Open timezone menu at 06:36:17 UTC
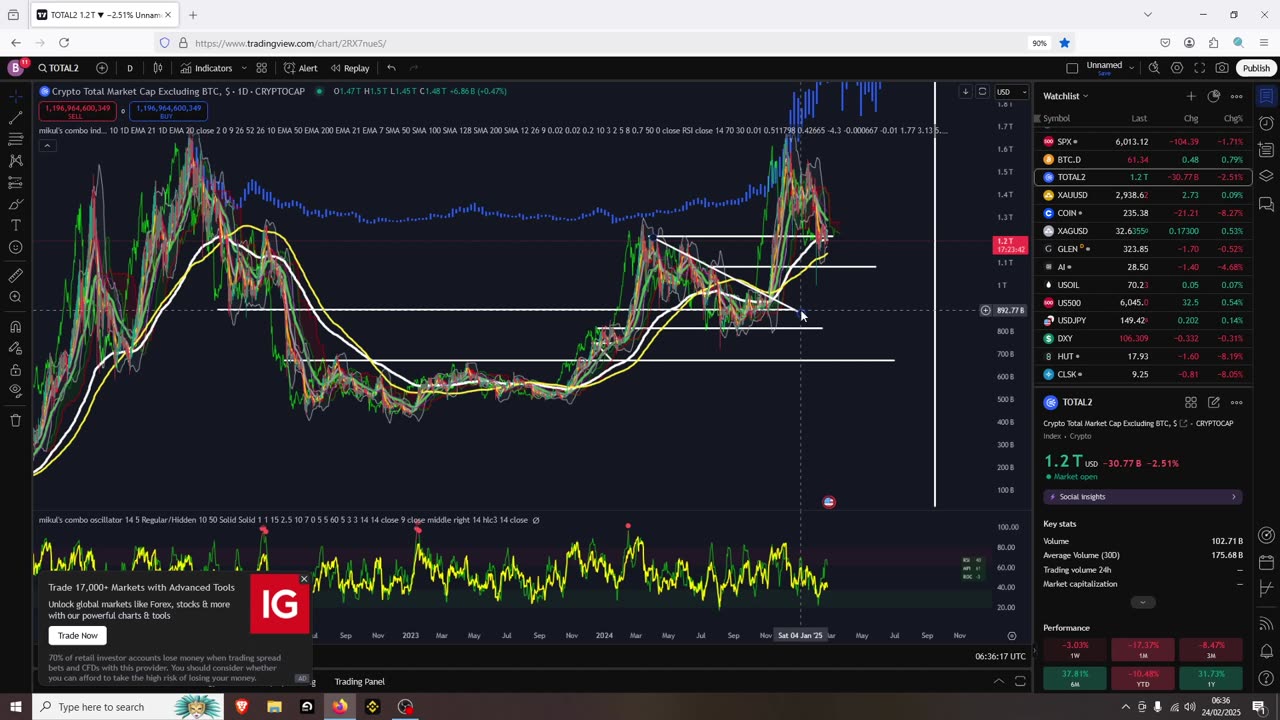This screenshot has width=1280, height=720. (1000, 656)
